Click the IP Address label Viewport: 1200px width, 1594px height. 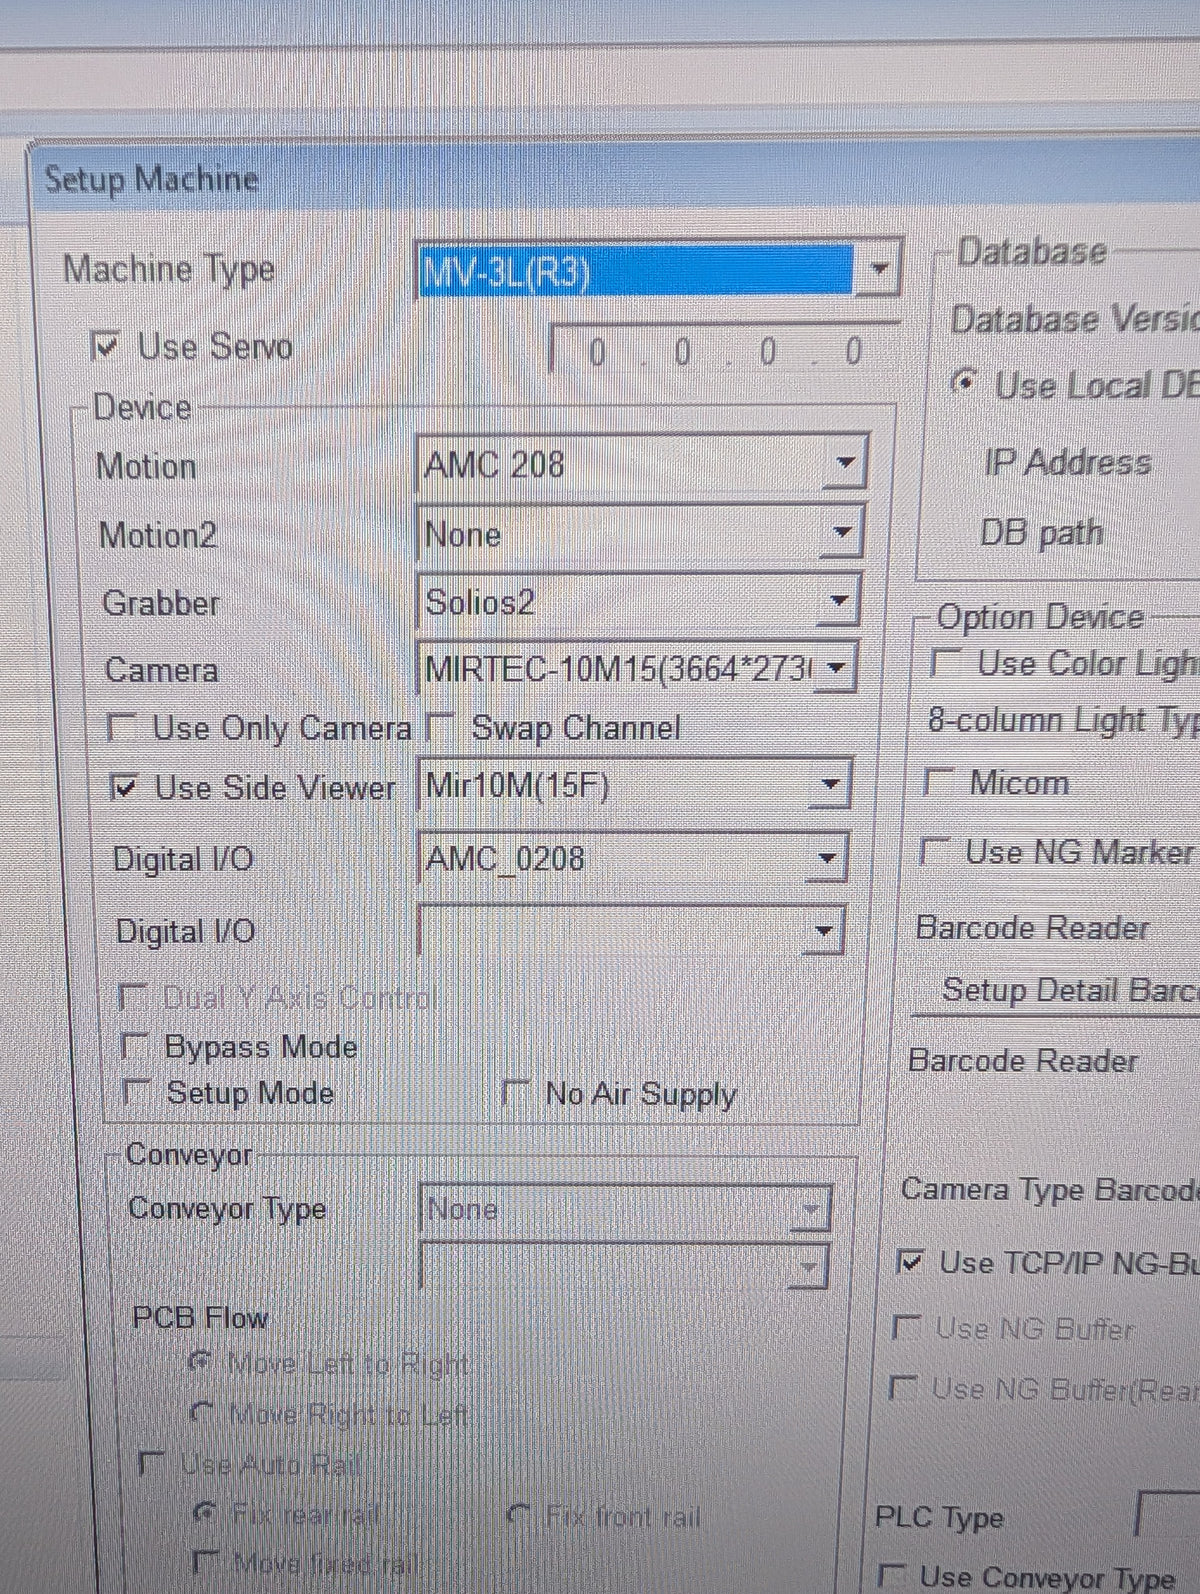coord(1067,462)
